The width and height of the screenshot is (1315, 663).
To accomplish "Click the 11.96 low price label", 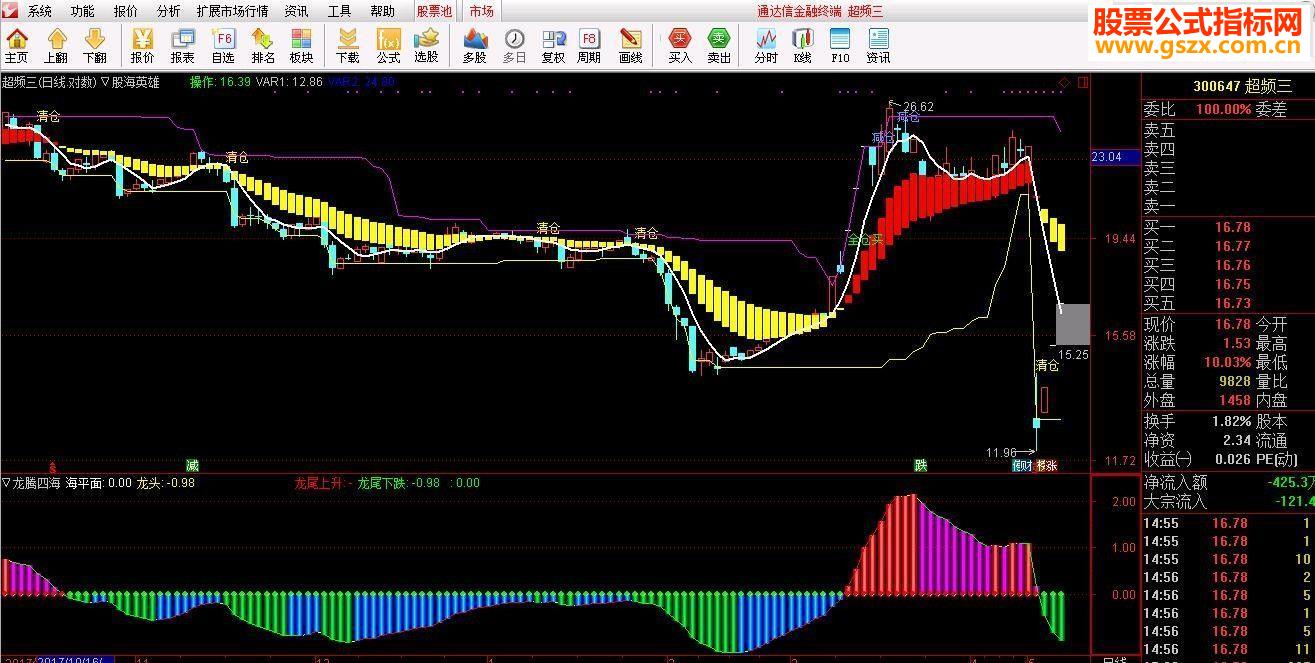I will pyautogui.click(x=1000, y=453).
